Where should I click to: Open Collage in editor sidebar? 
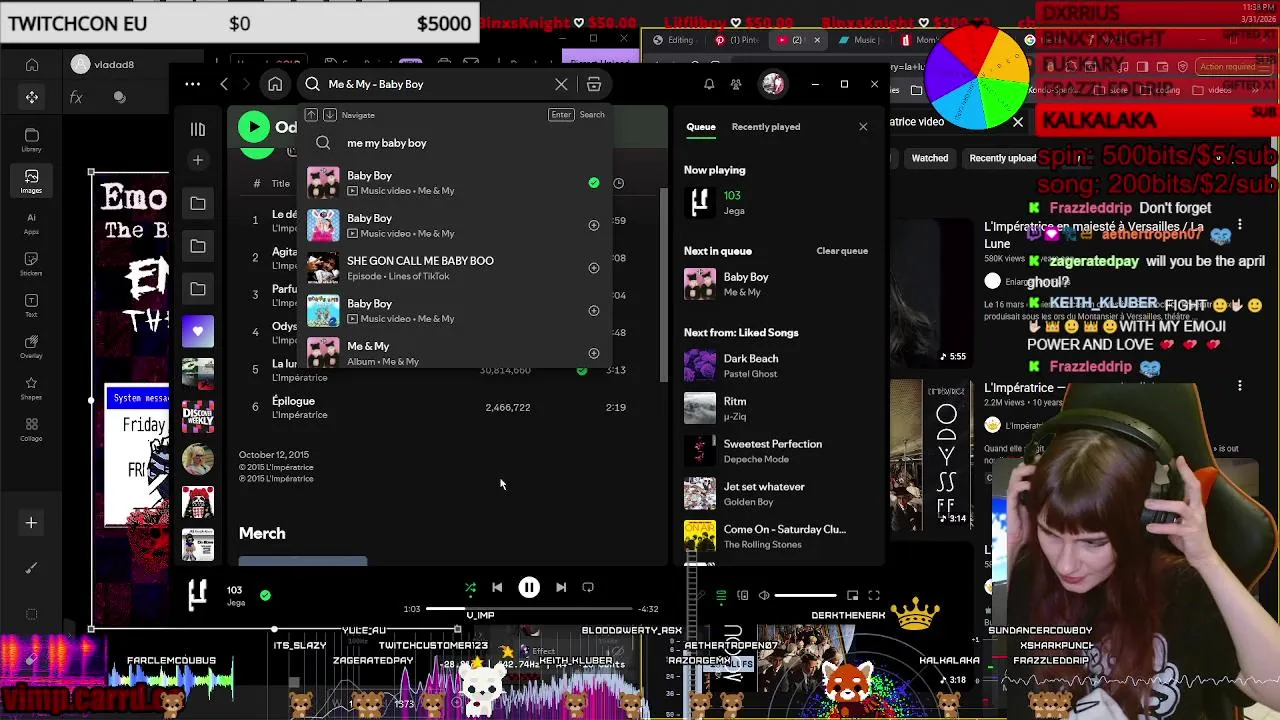31,430
